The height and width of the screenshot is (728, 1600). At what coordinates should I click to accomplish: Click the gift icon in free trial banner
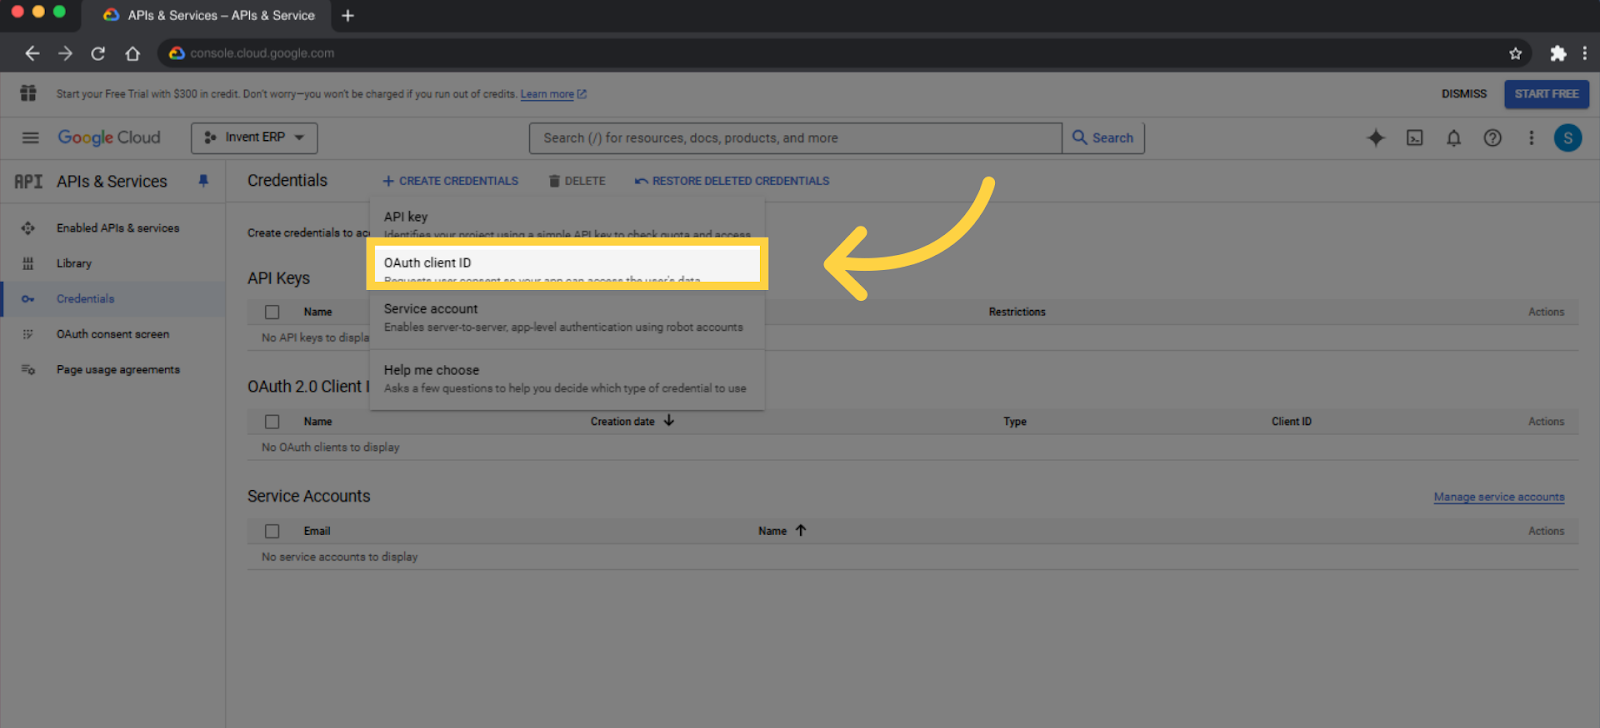(x=28, y=93)
